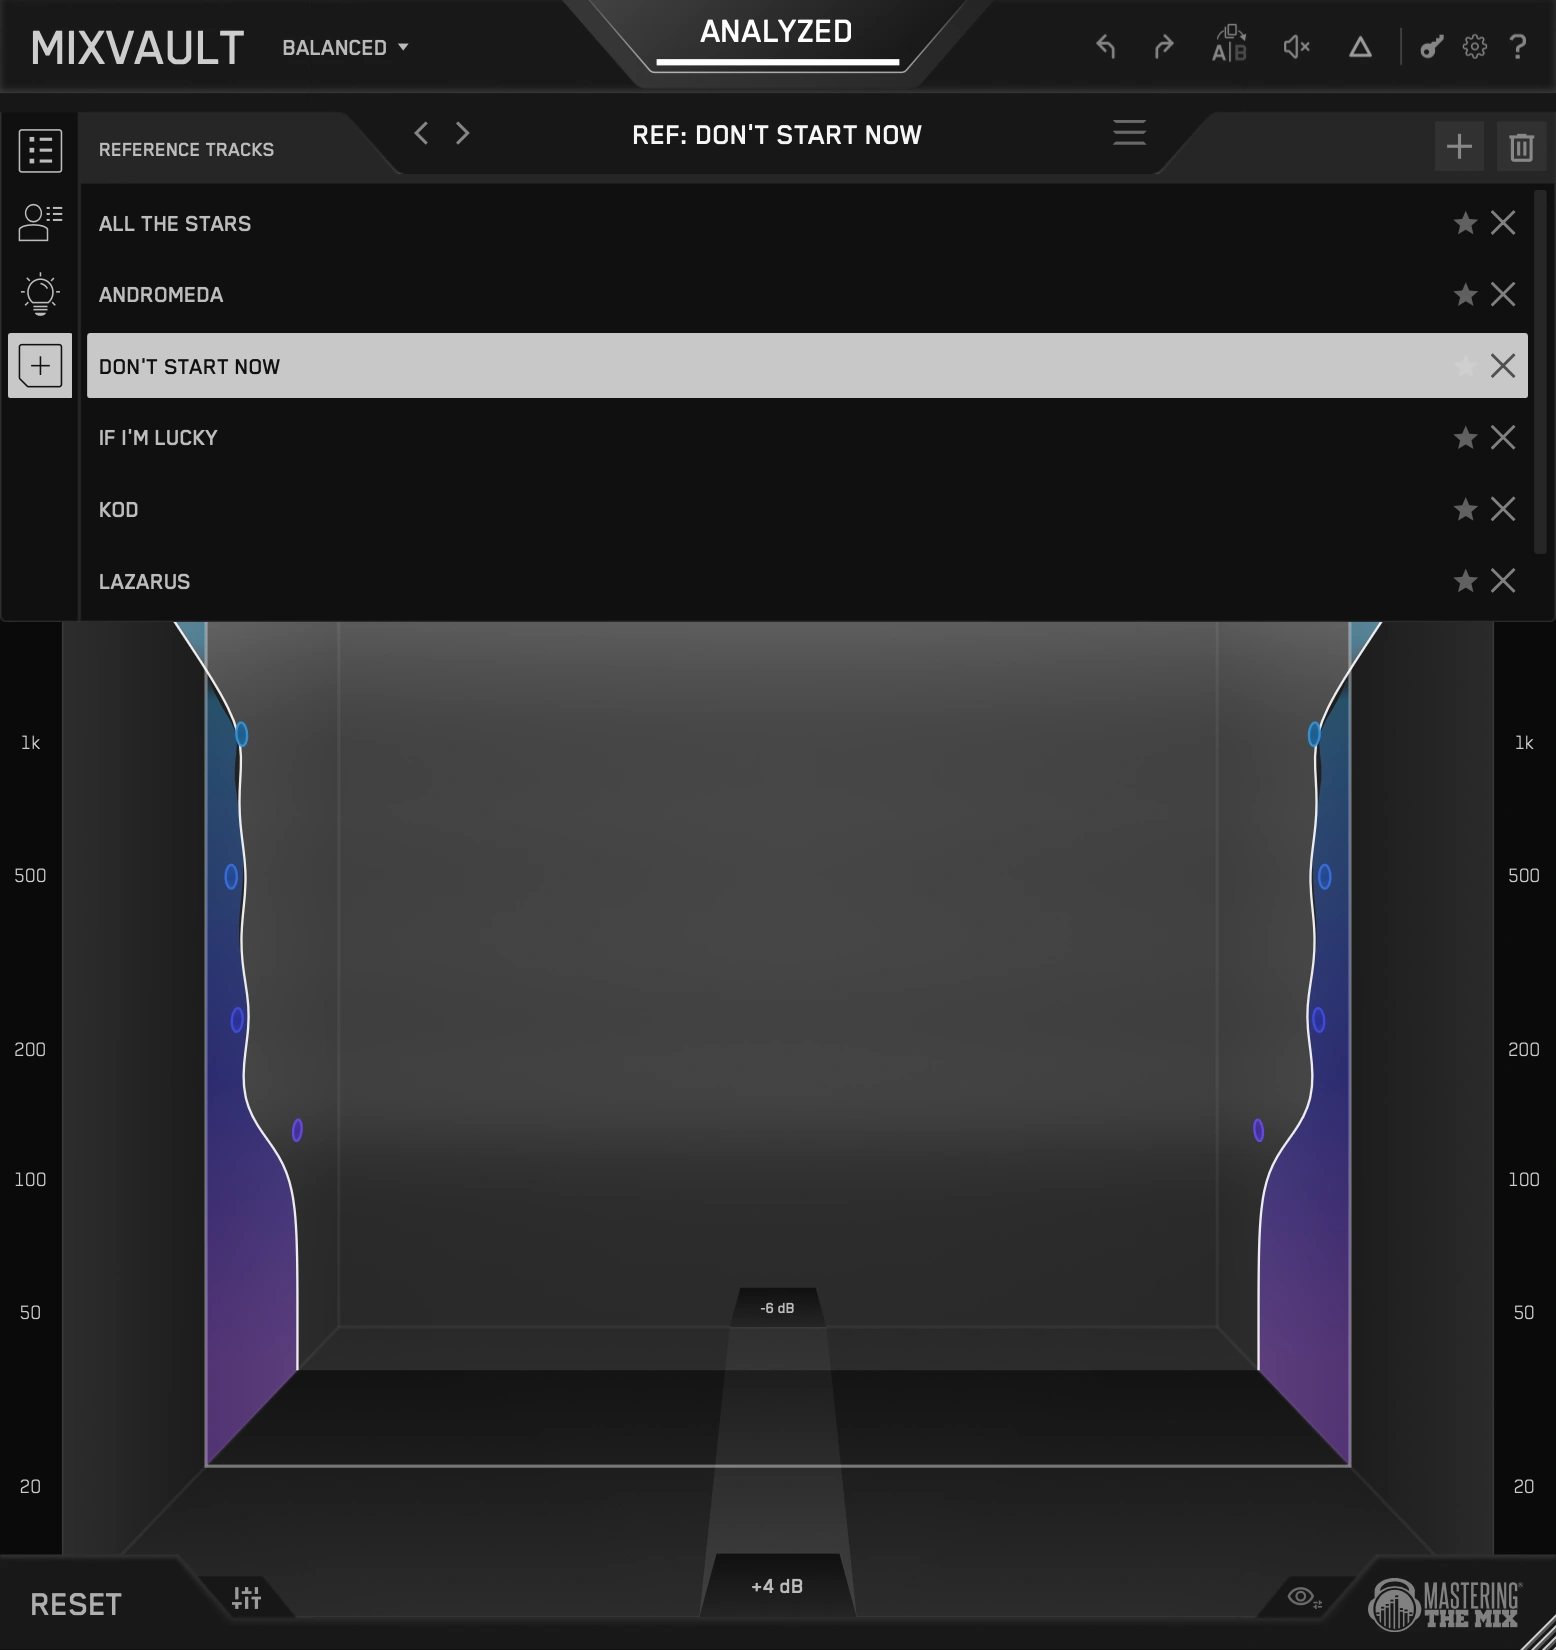
Task: Favorite DON'T START NOW with star
Action: (1465, 366)
